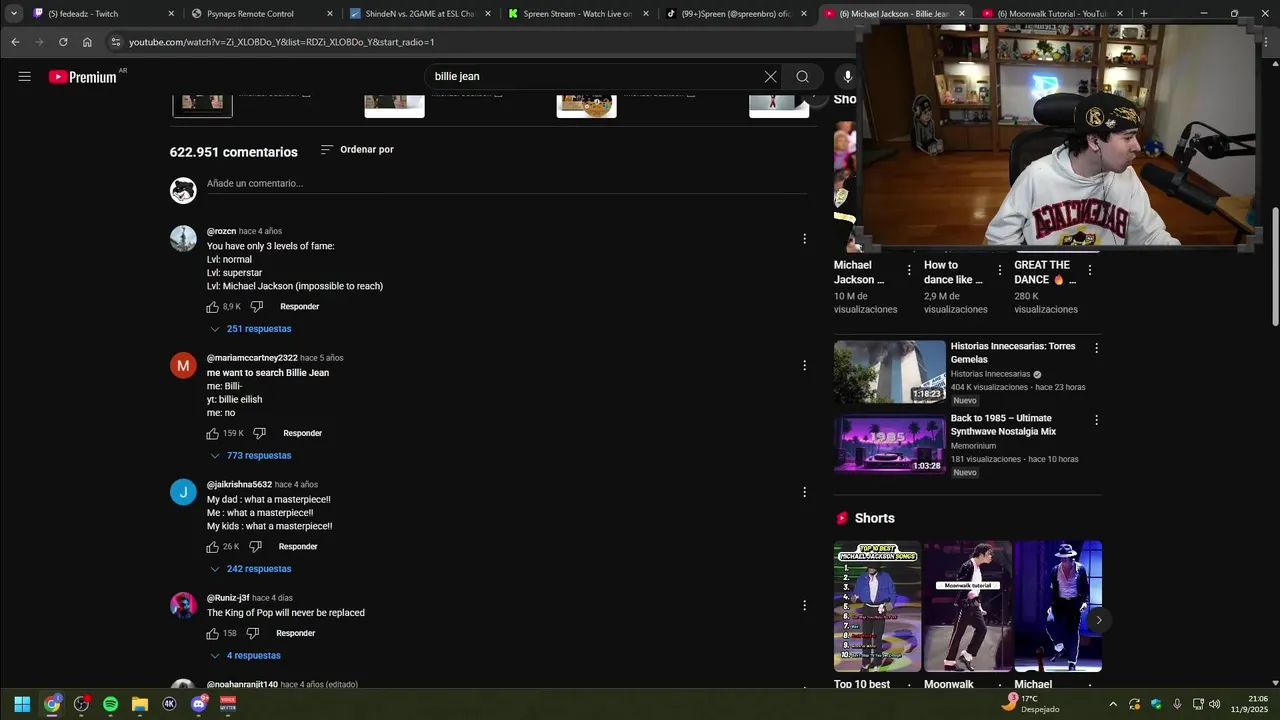Show hidden system tray icons chevron
The image size is (1280, 720).
(x=1113, y=704)
